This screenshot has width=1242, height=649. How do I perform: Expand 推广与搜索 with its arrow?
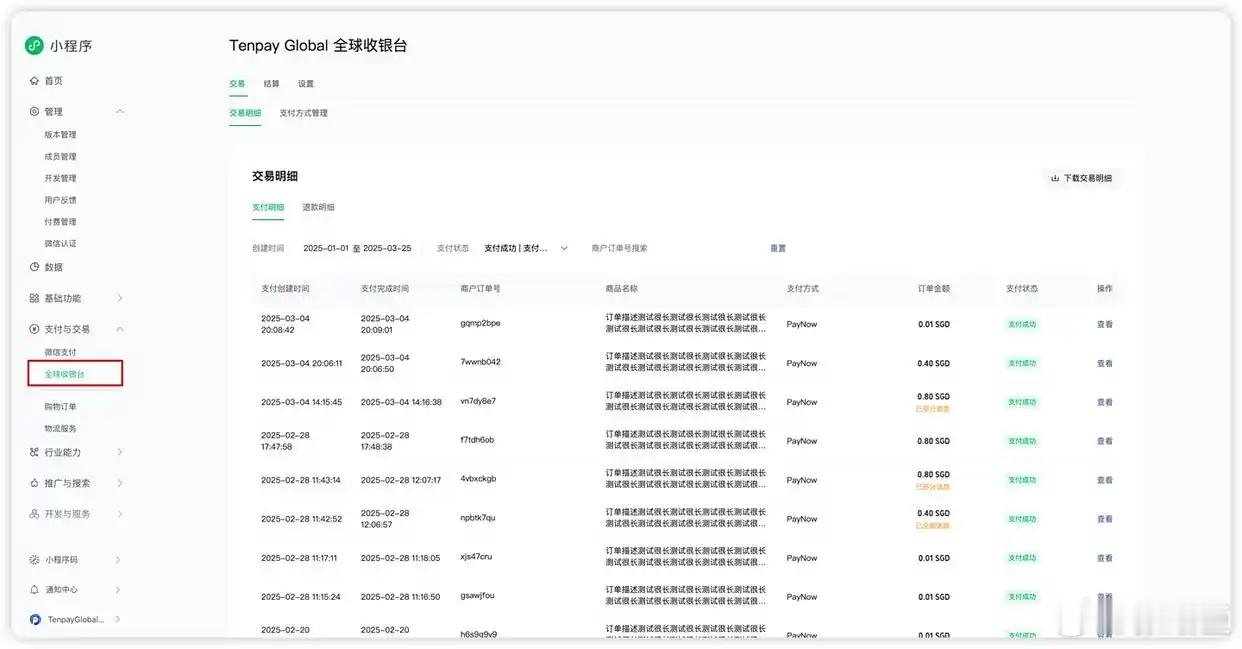pyautogui.click(x=119, y=483)
